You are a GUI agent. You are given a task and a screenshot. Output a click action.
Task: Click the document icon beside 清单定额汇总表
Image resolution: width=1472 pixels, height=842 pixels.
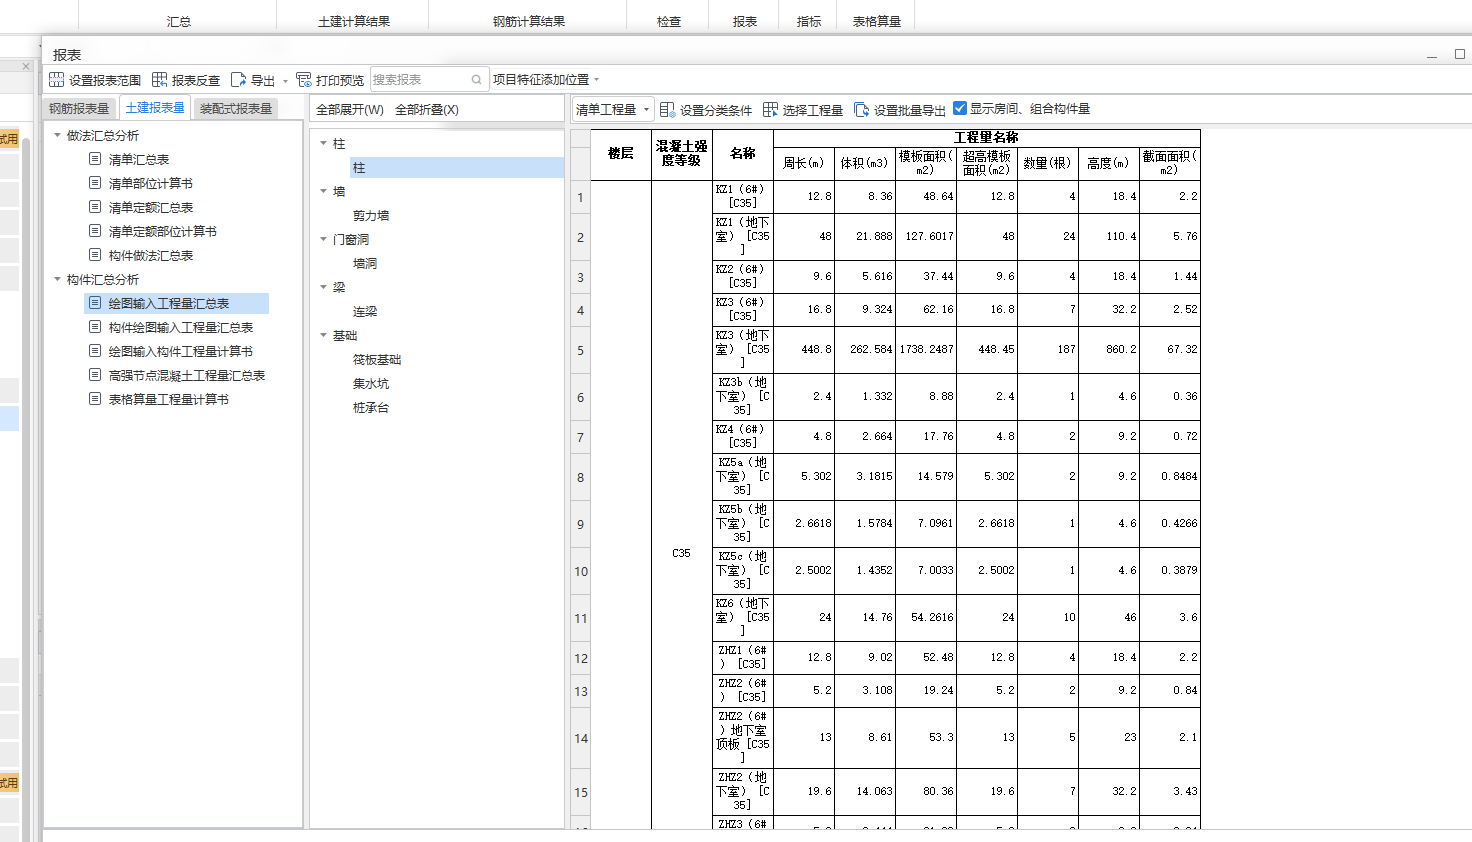pyautogui.click(x=95, y=207)
